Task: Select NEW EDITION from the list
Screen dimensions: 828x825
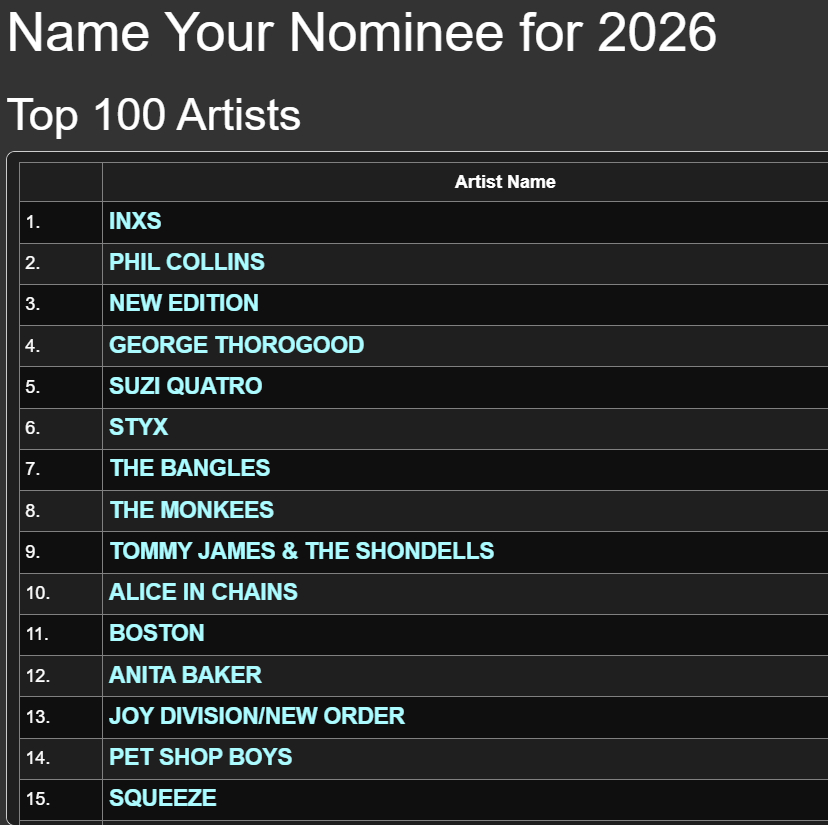Action: (x=184, y=303)
